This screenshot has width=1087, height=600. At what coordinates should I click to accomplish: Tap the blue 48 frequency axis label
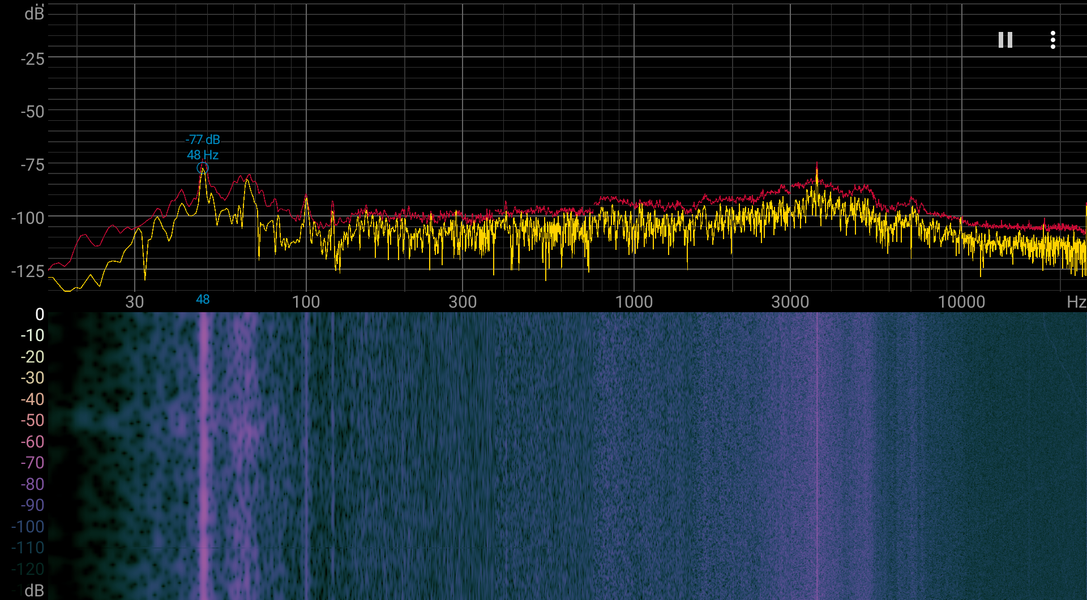202,300
